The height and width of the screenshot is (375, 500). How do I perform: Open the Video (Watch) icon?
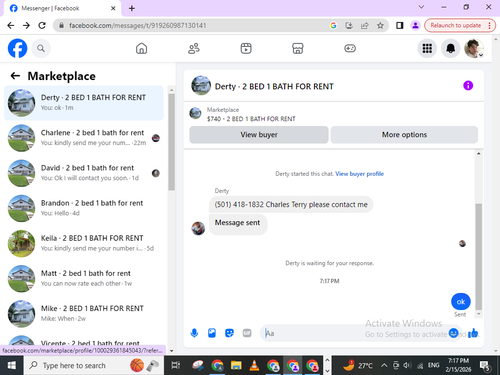(x=246, y=49)
